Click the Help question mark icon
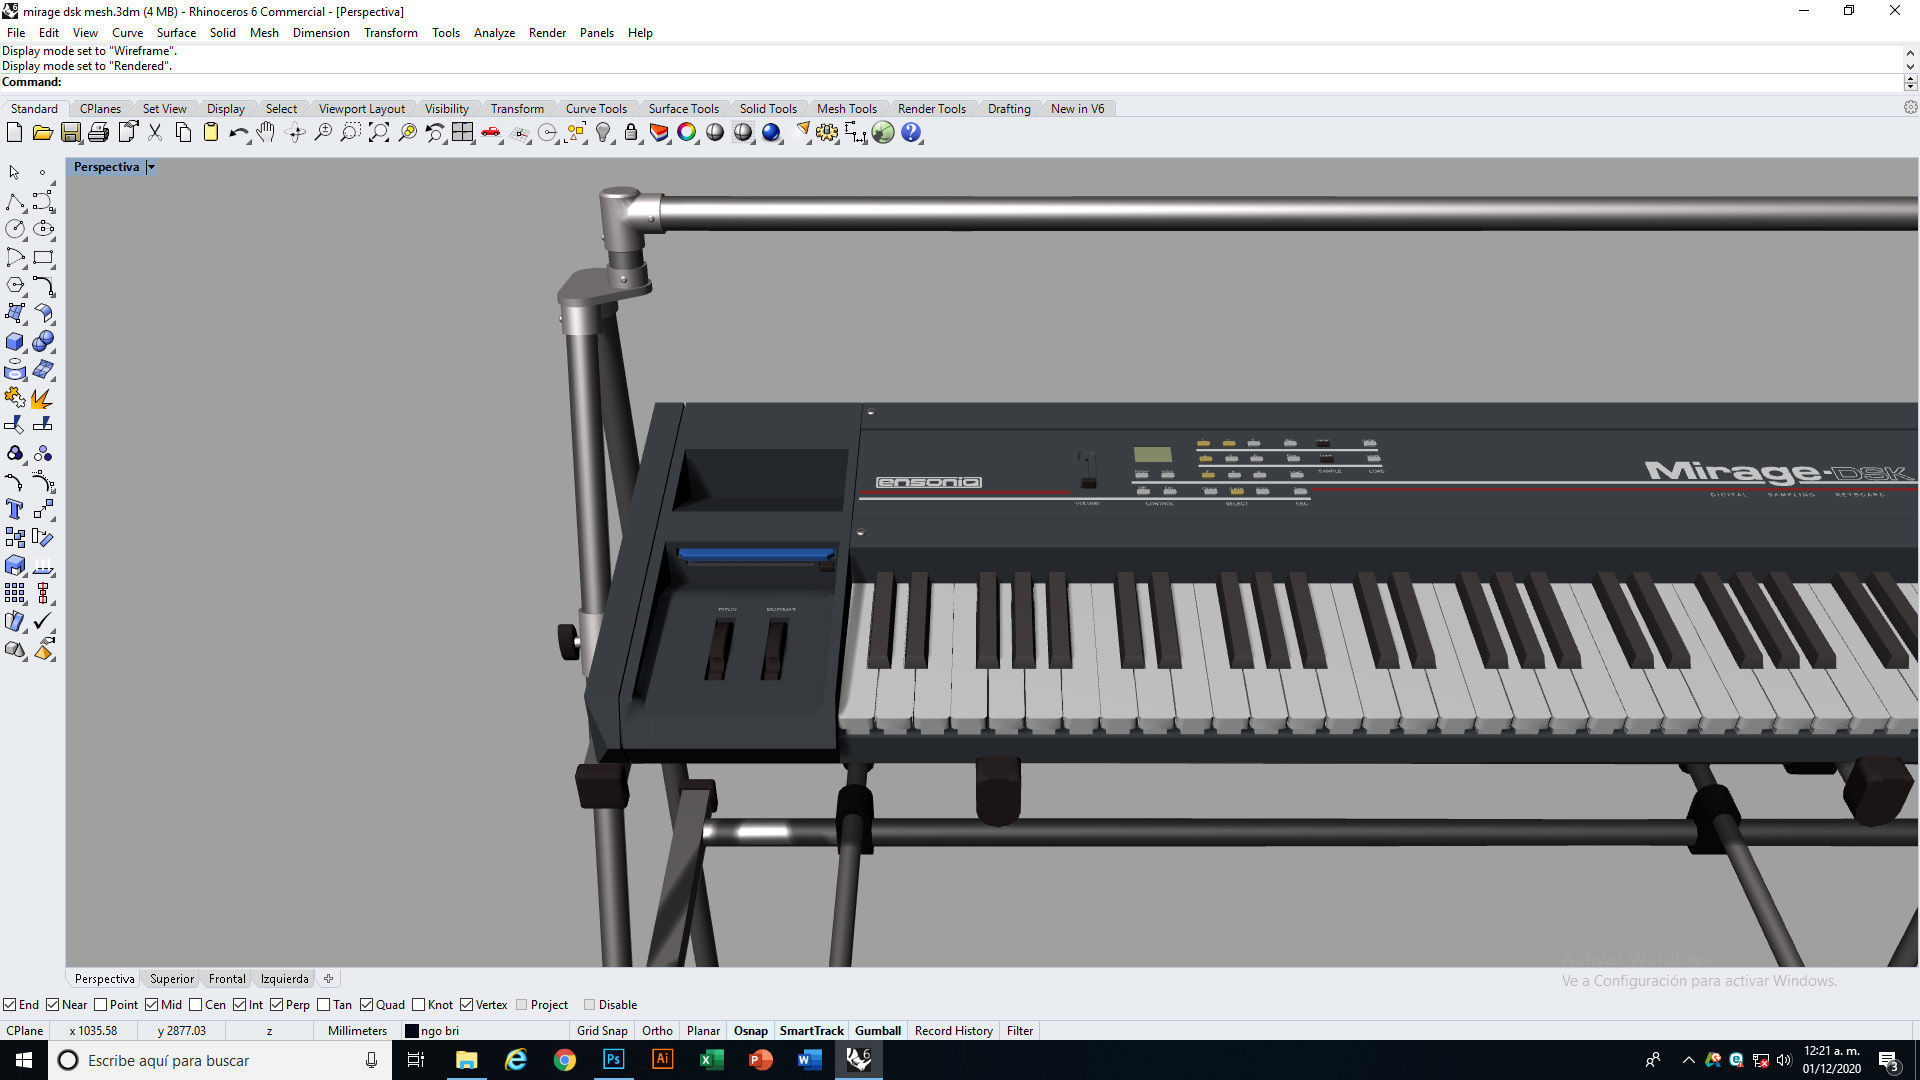Viewport: 1920px width, 1080px height. click(x=911, y=132)
